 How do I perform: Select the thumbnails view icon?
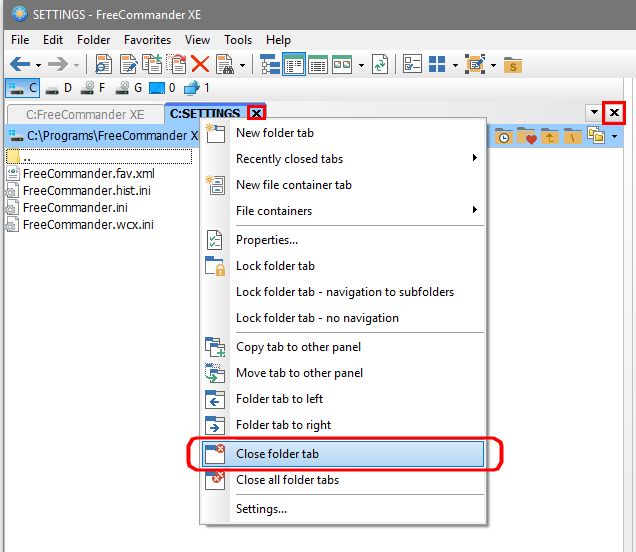(342, 64)
